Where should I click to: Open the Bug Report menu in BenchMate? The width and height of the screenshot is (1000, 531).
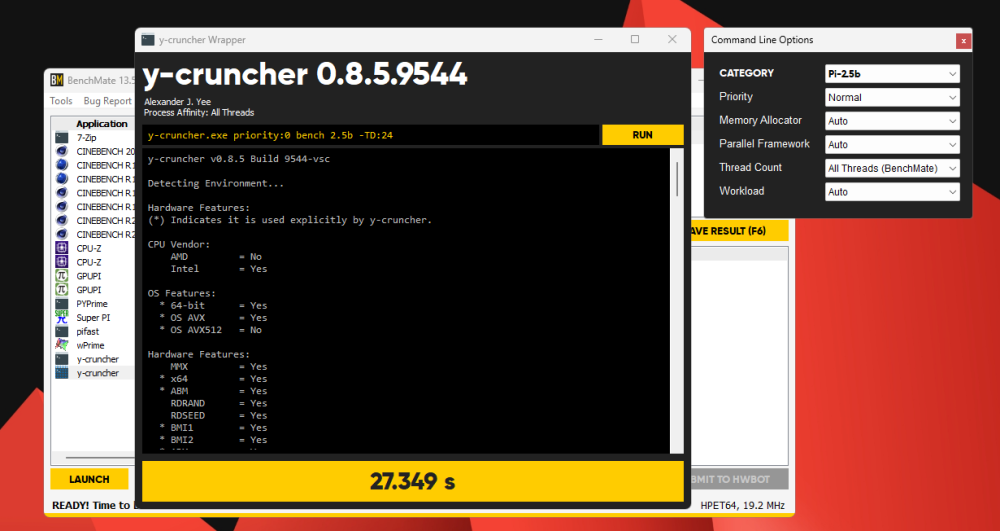coord(107,101)
